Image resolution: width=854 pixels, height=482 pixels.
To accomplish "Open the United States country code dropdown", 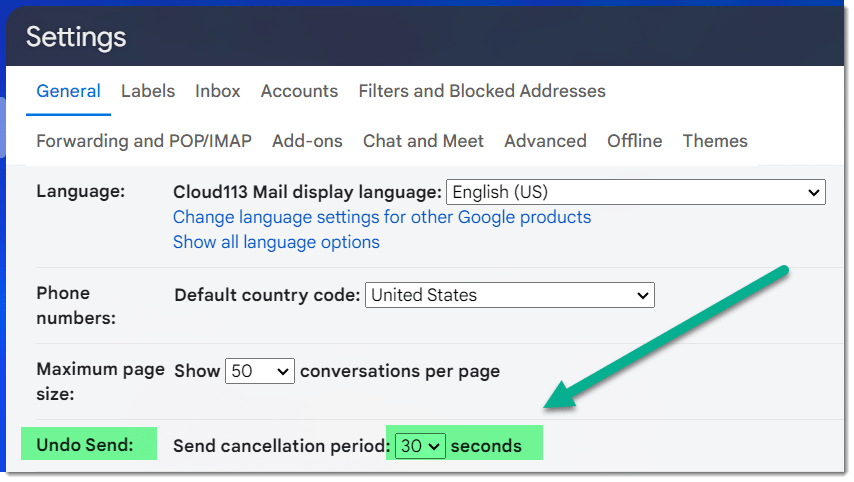I will click(x=510, y=295).
